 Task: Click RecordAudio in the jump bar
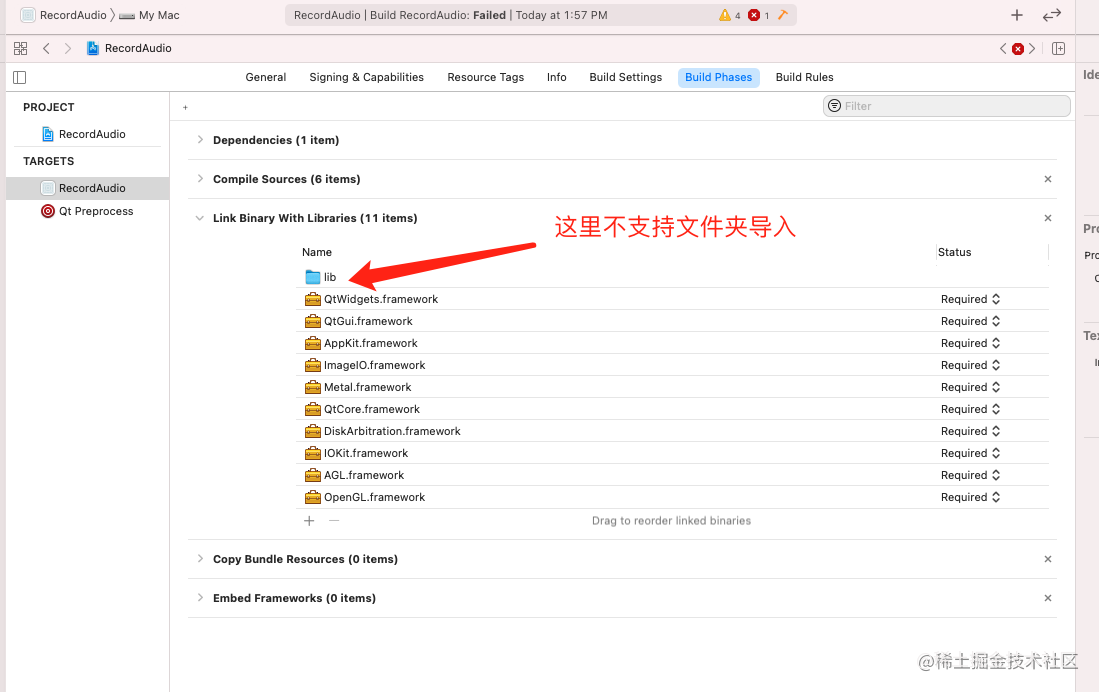click(138, 48)
